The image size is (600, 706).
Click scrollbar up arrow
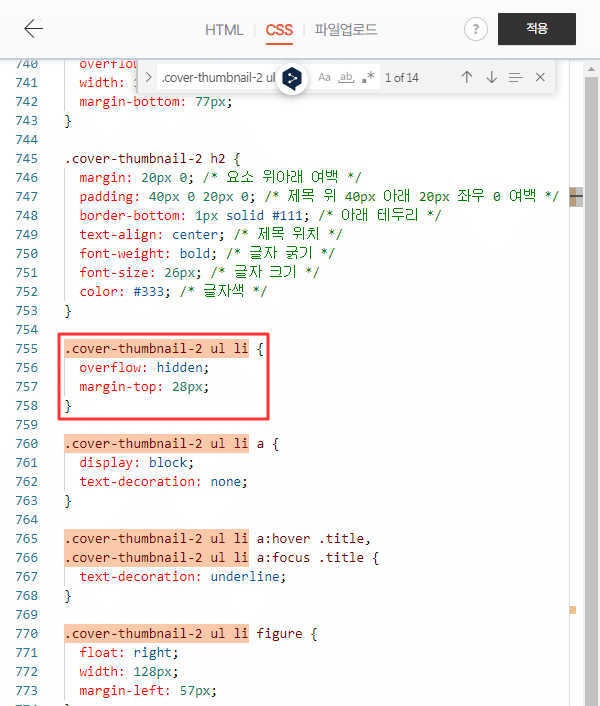[x=591, y=69]
